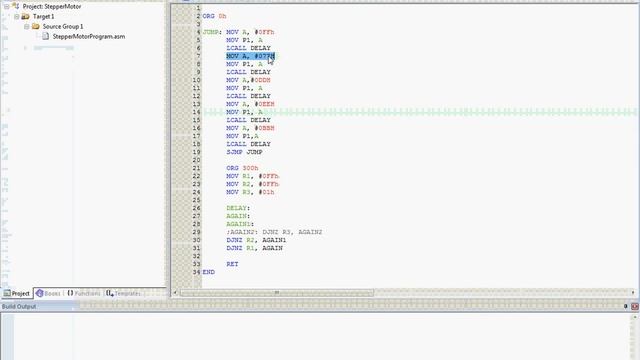Click the Source Group 1 folder icon

[x=36, y=27]
